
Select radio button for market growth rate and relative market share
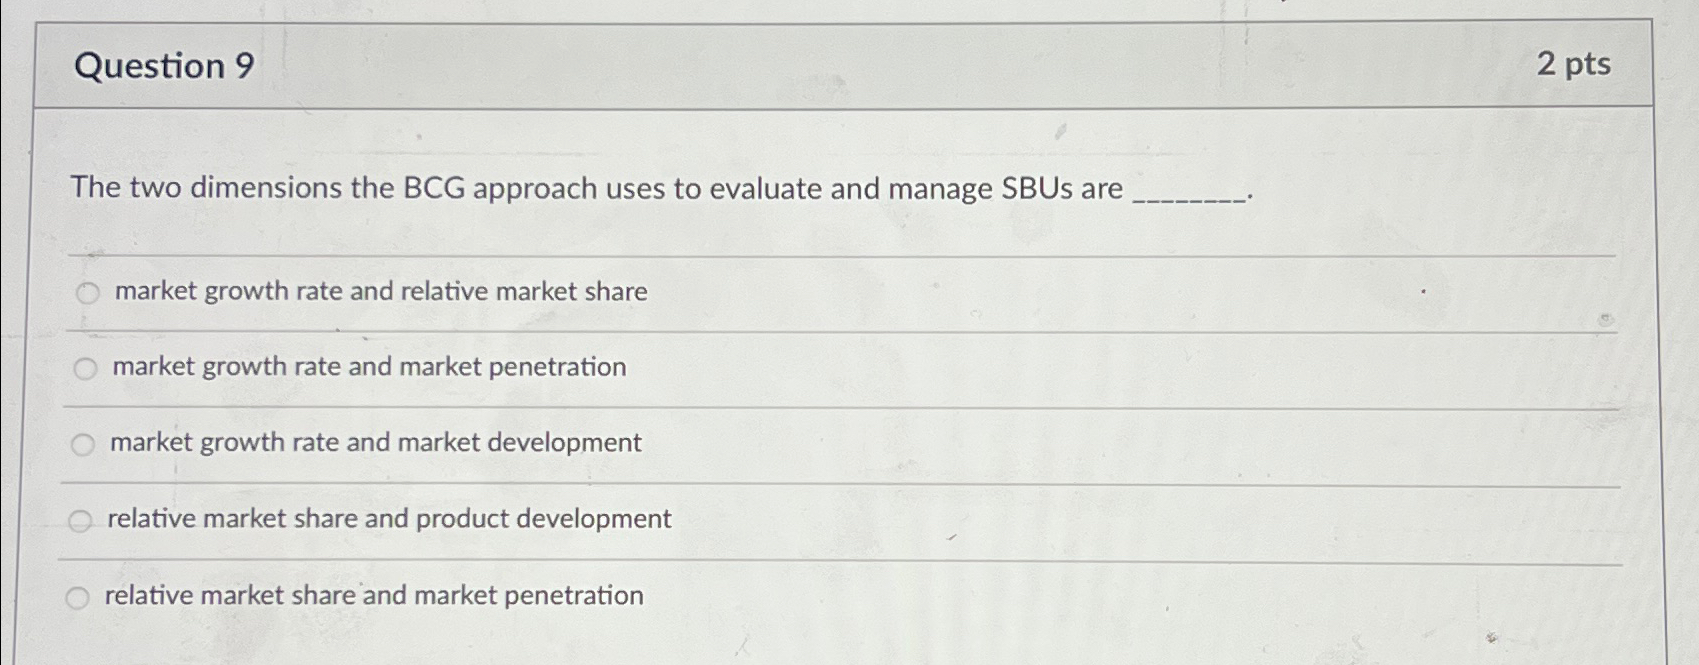pos(88,293)
